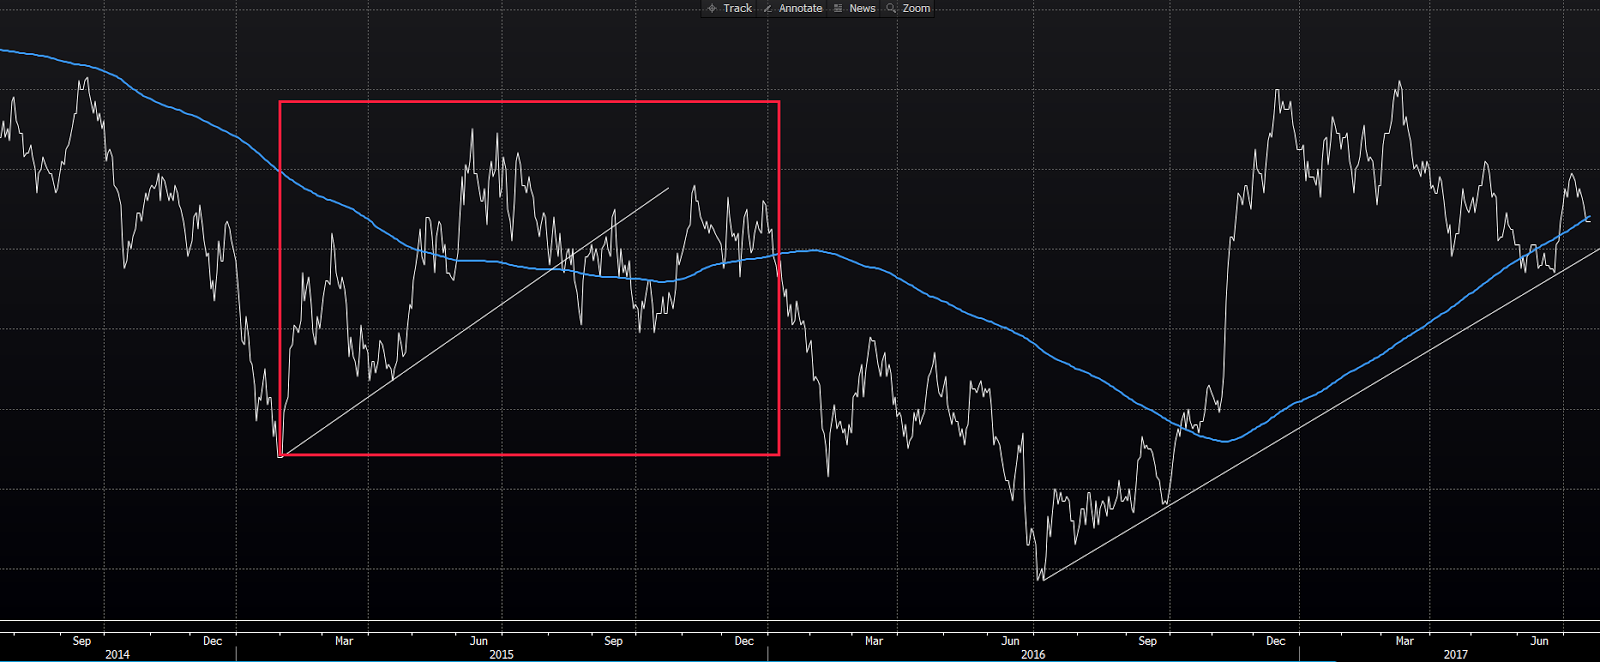Show News on the chart

pyautogui.click(x=855, y=8)
